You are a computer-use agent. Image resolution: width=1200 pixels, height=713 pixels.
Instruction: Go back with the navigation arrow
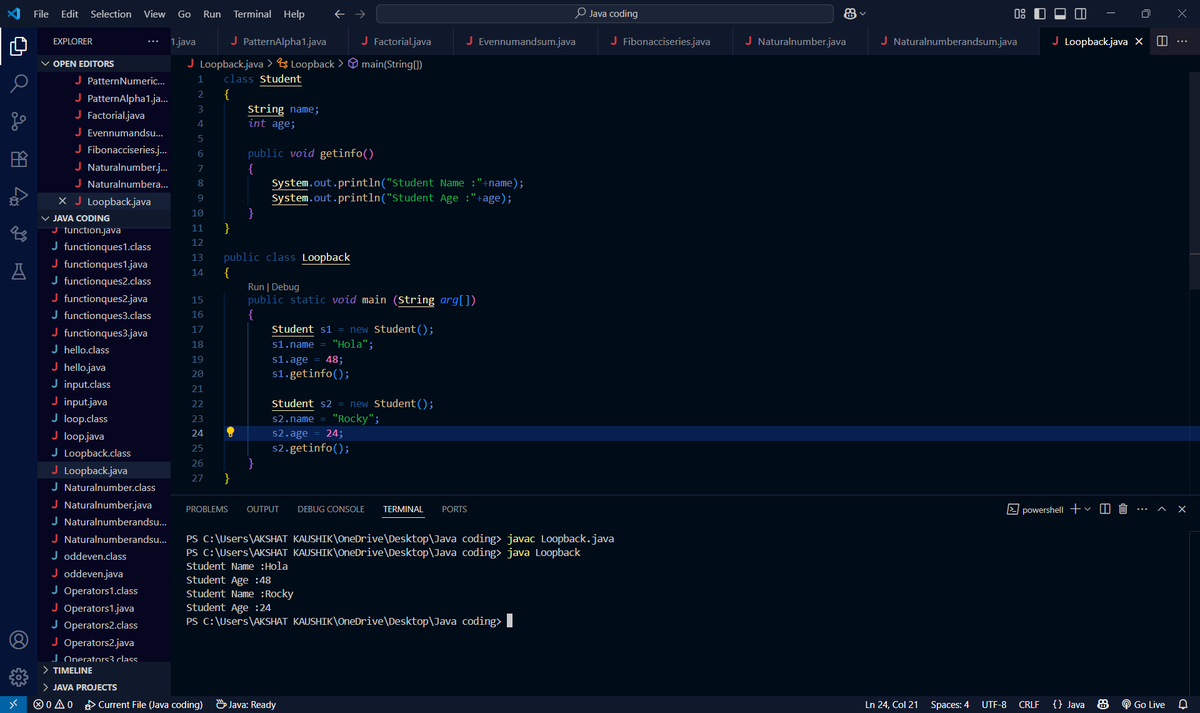coord(339,14)
